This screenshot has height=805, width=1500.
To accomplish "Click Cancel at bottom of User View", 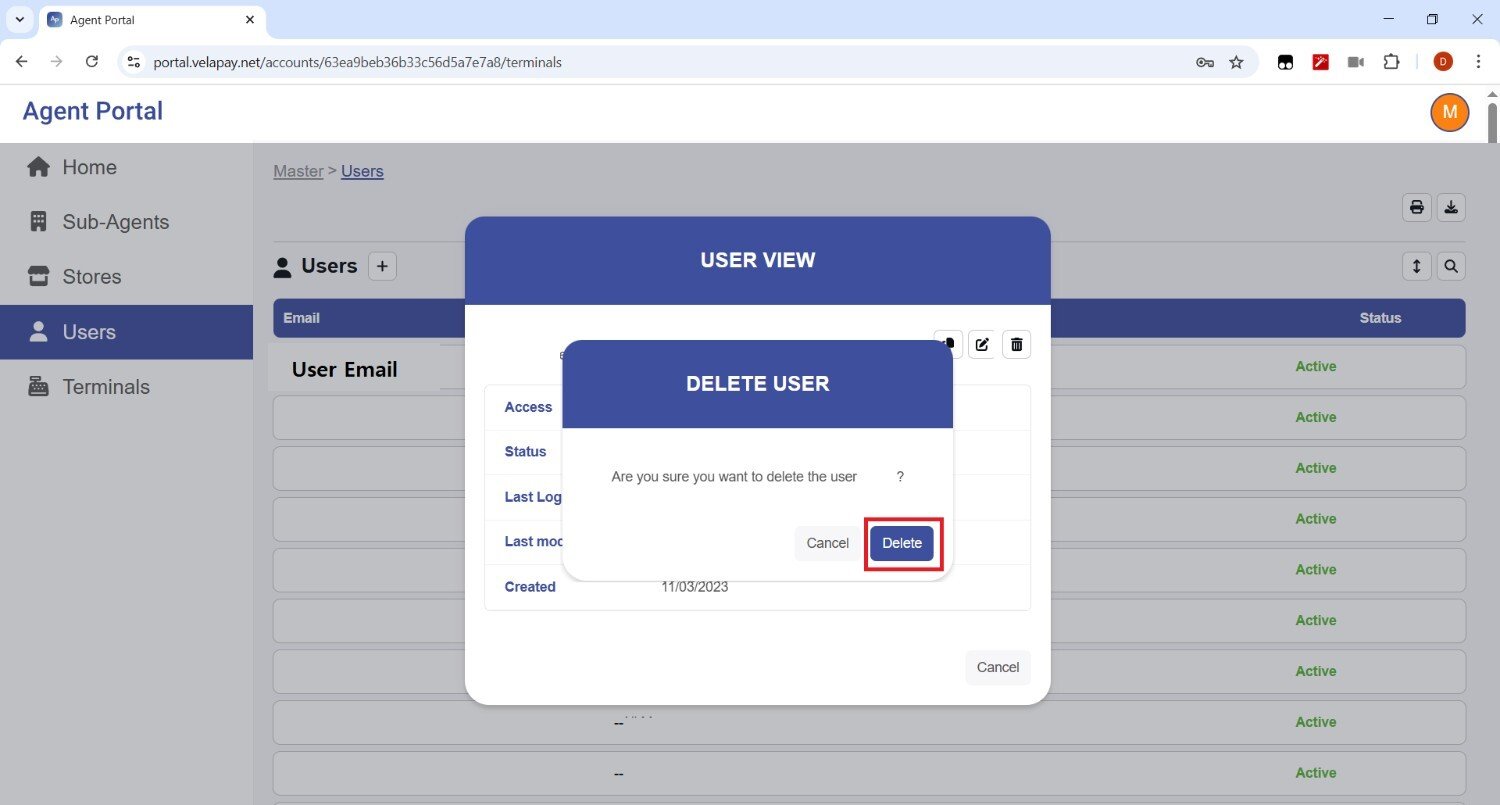I will point(997,667).
